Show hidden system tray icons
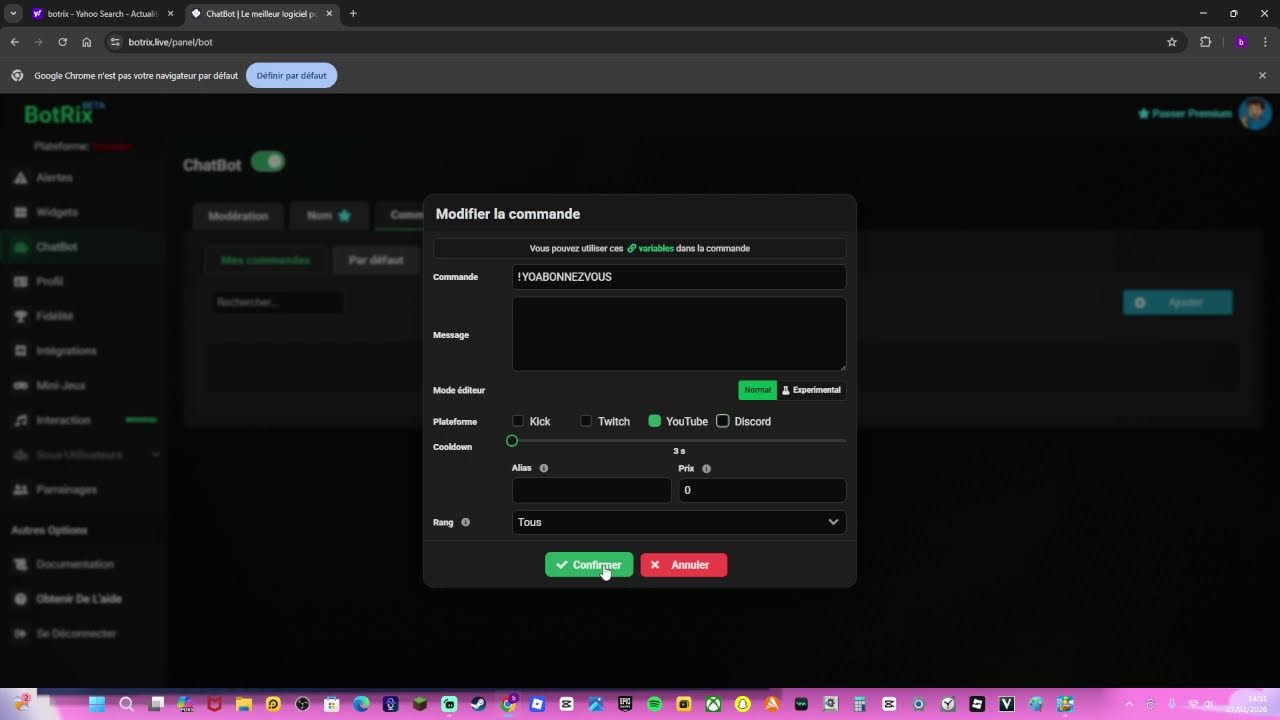 click(x=1129, y=704)
